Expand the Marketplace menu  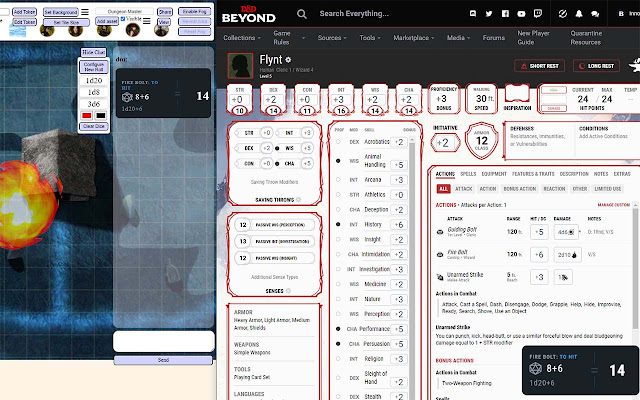(414, 38)
